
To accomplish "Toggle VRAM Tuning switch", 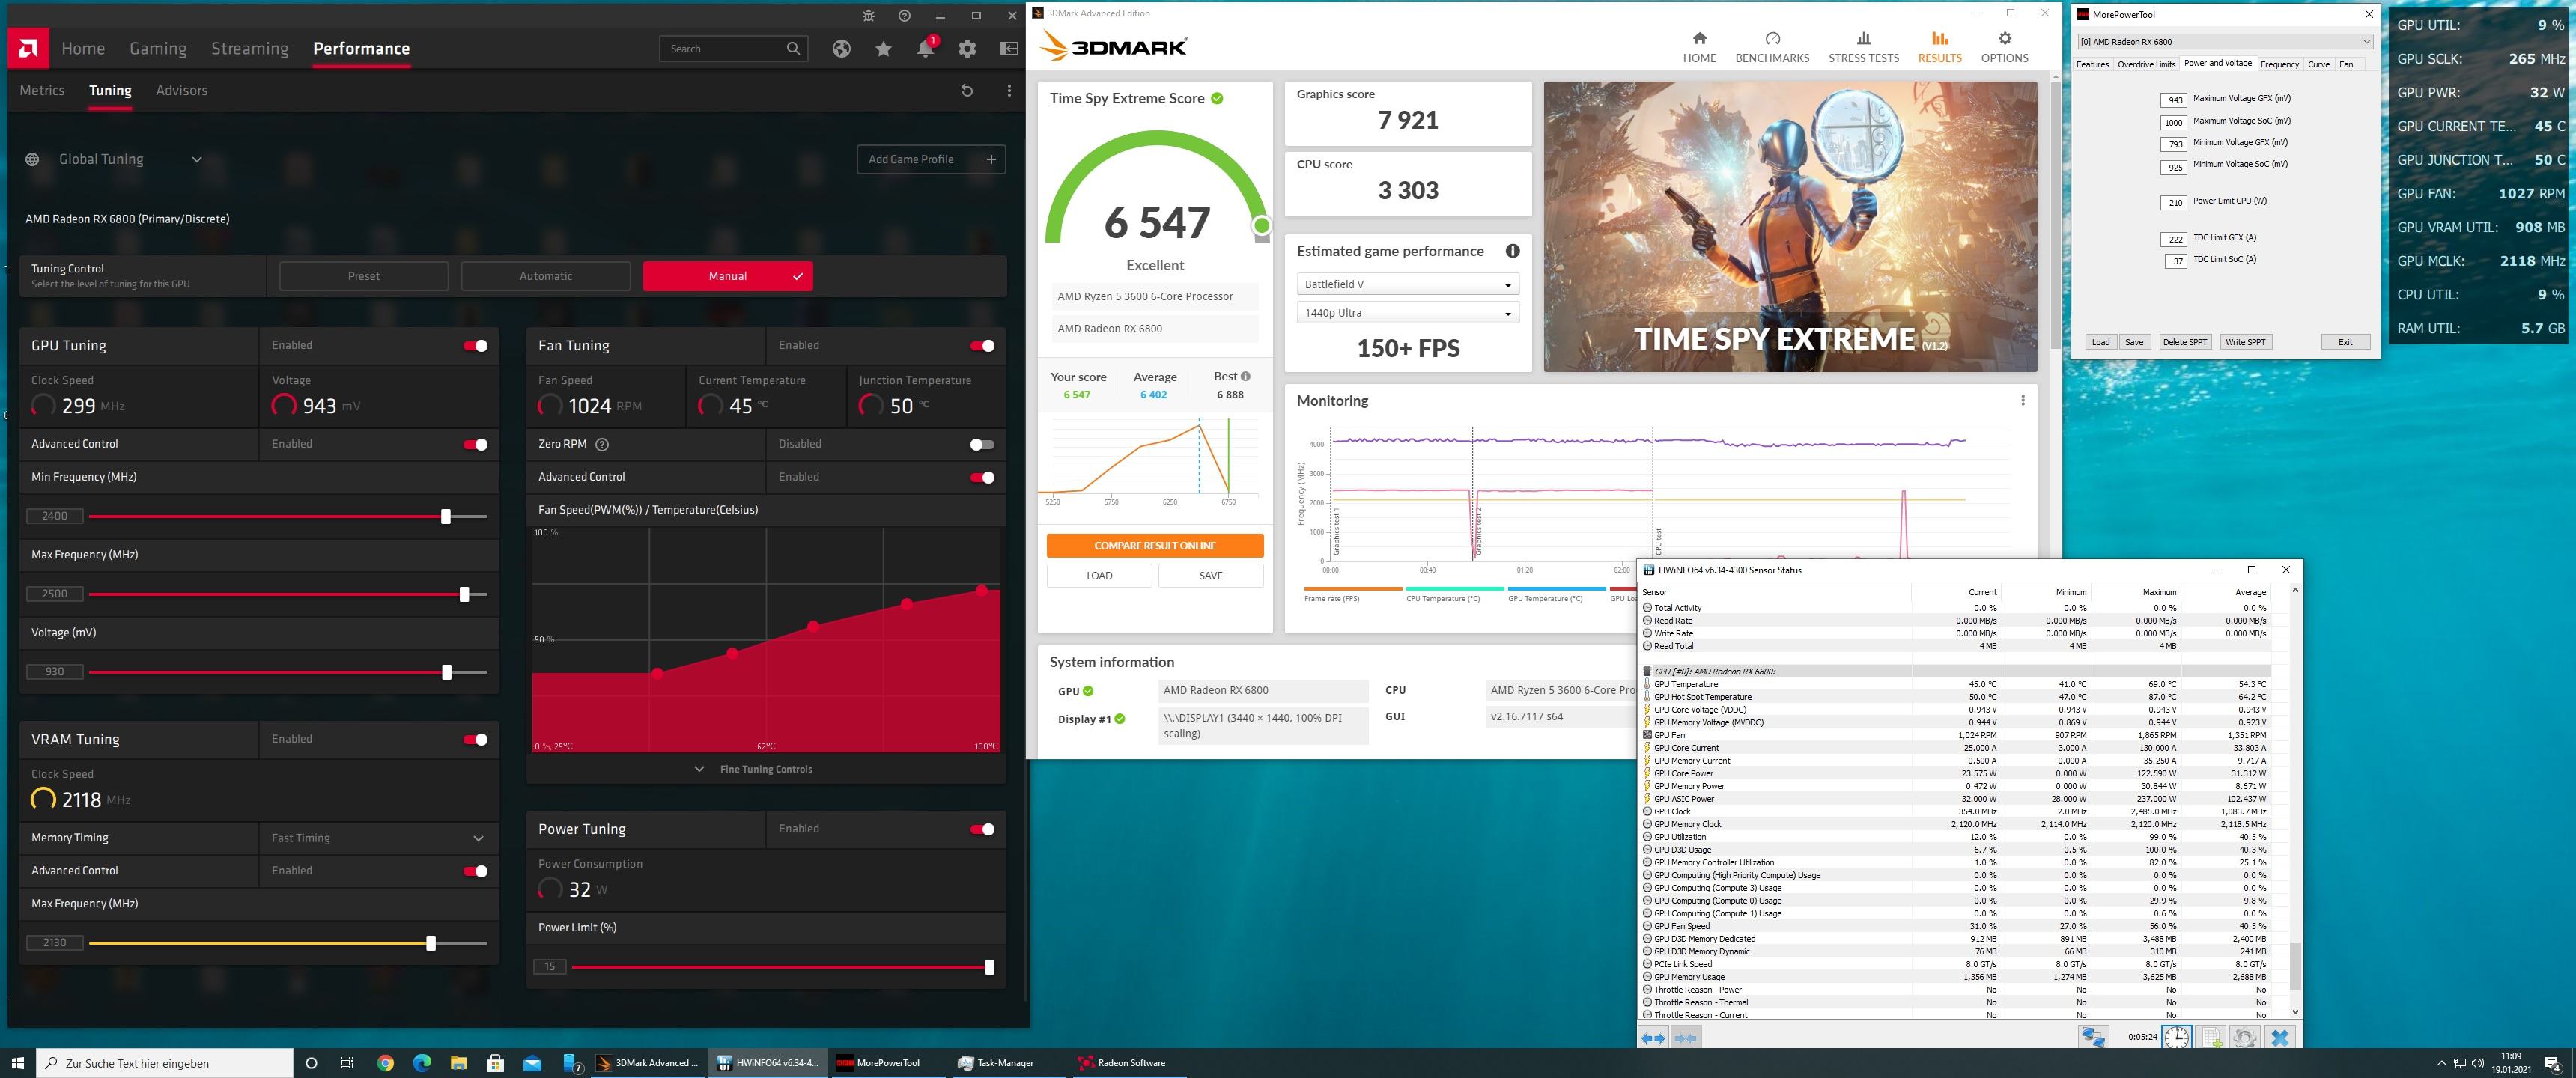I will (x=476, y=740).
